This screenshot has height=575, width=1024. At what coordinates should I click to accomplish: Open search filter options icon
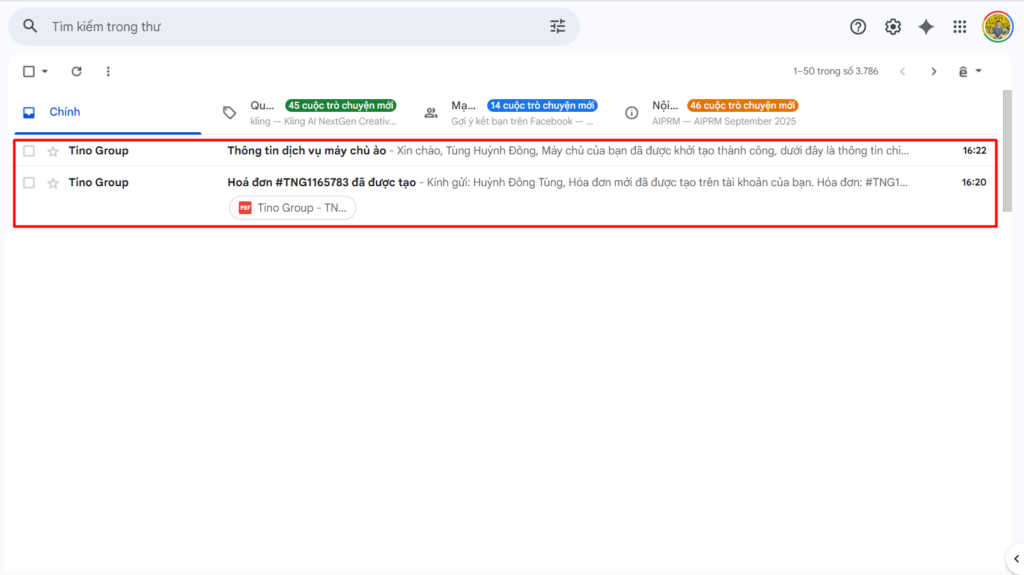(558, 27)
